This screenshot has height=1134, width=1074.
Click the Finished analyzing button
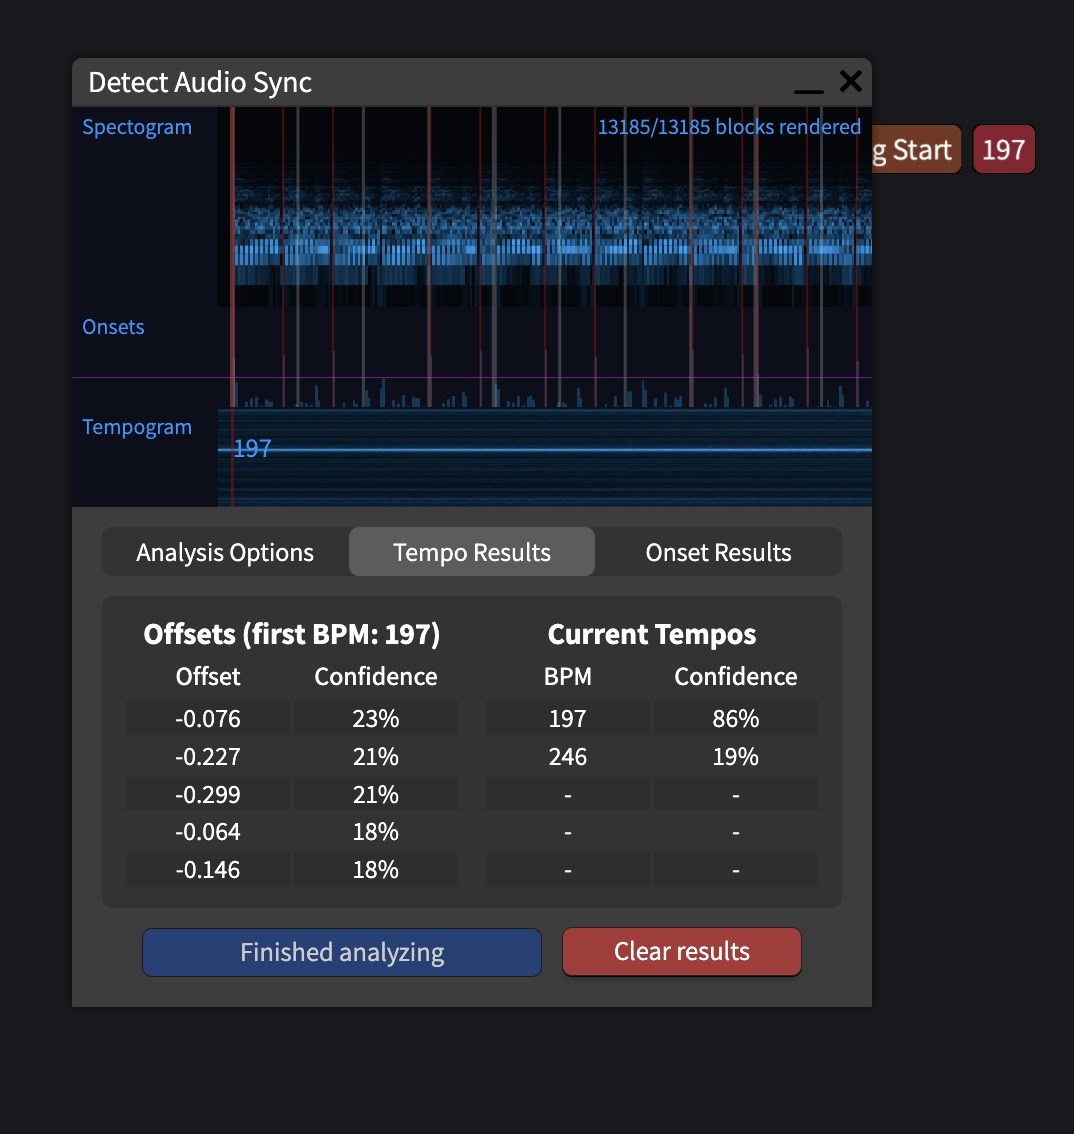[341, 952]
